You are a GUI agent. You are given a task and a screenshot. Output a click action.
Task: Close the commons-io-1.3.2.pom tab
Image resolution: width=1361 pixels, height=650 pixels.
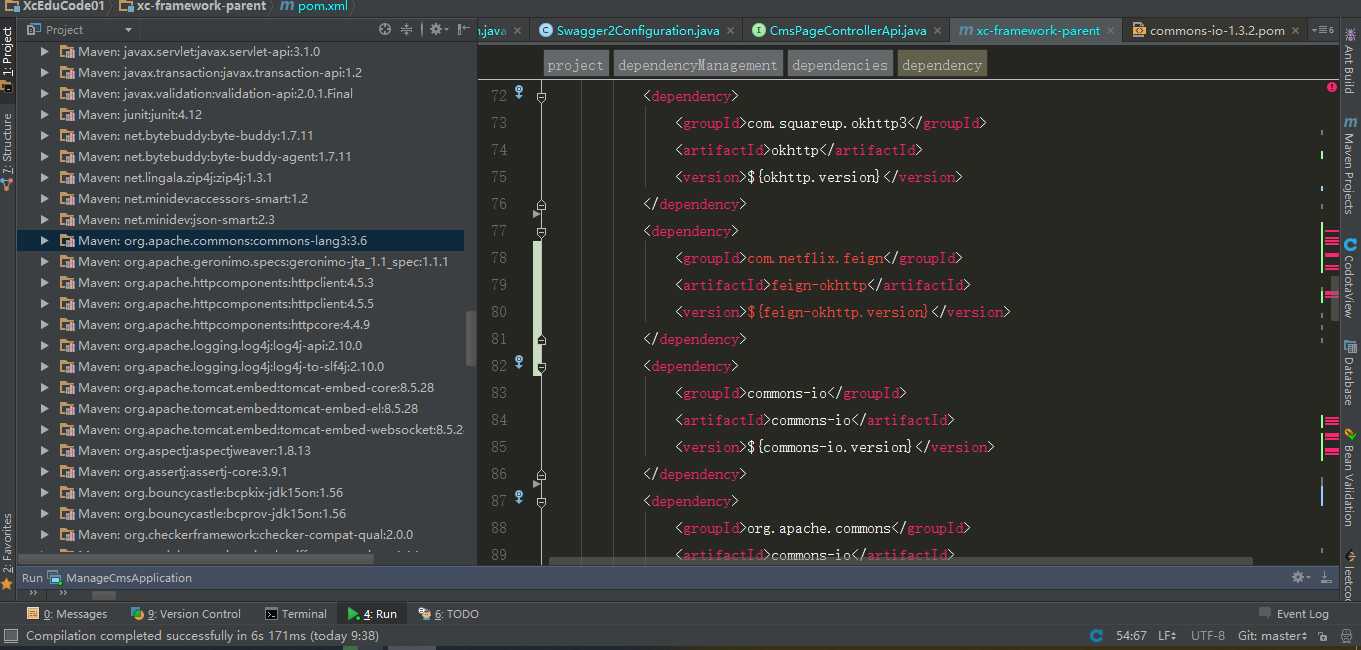[1296, 31]
